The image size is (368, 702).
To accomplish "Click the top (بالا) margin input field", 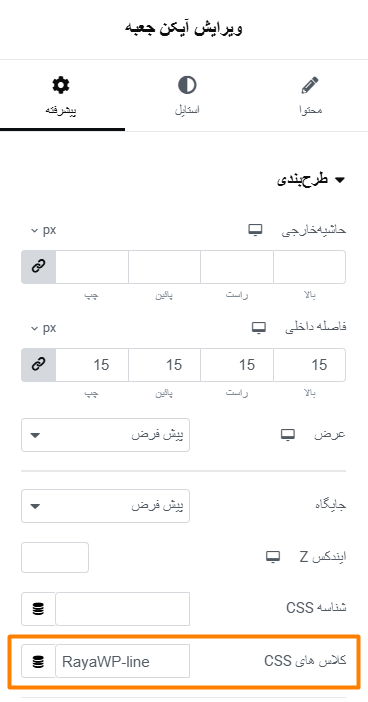I will tap(309, 267).
